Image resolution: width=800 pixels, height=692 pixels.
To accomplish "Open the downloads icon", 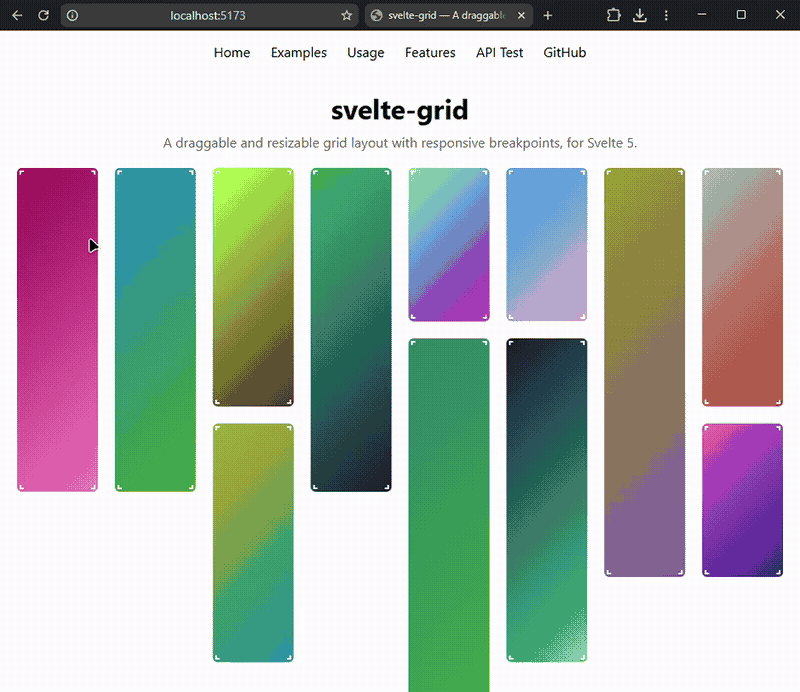I will coord(639,15).
